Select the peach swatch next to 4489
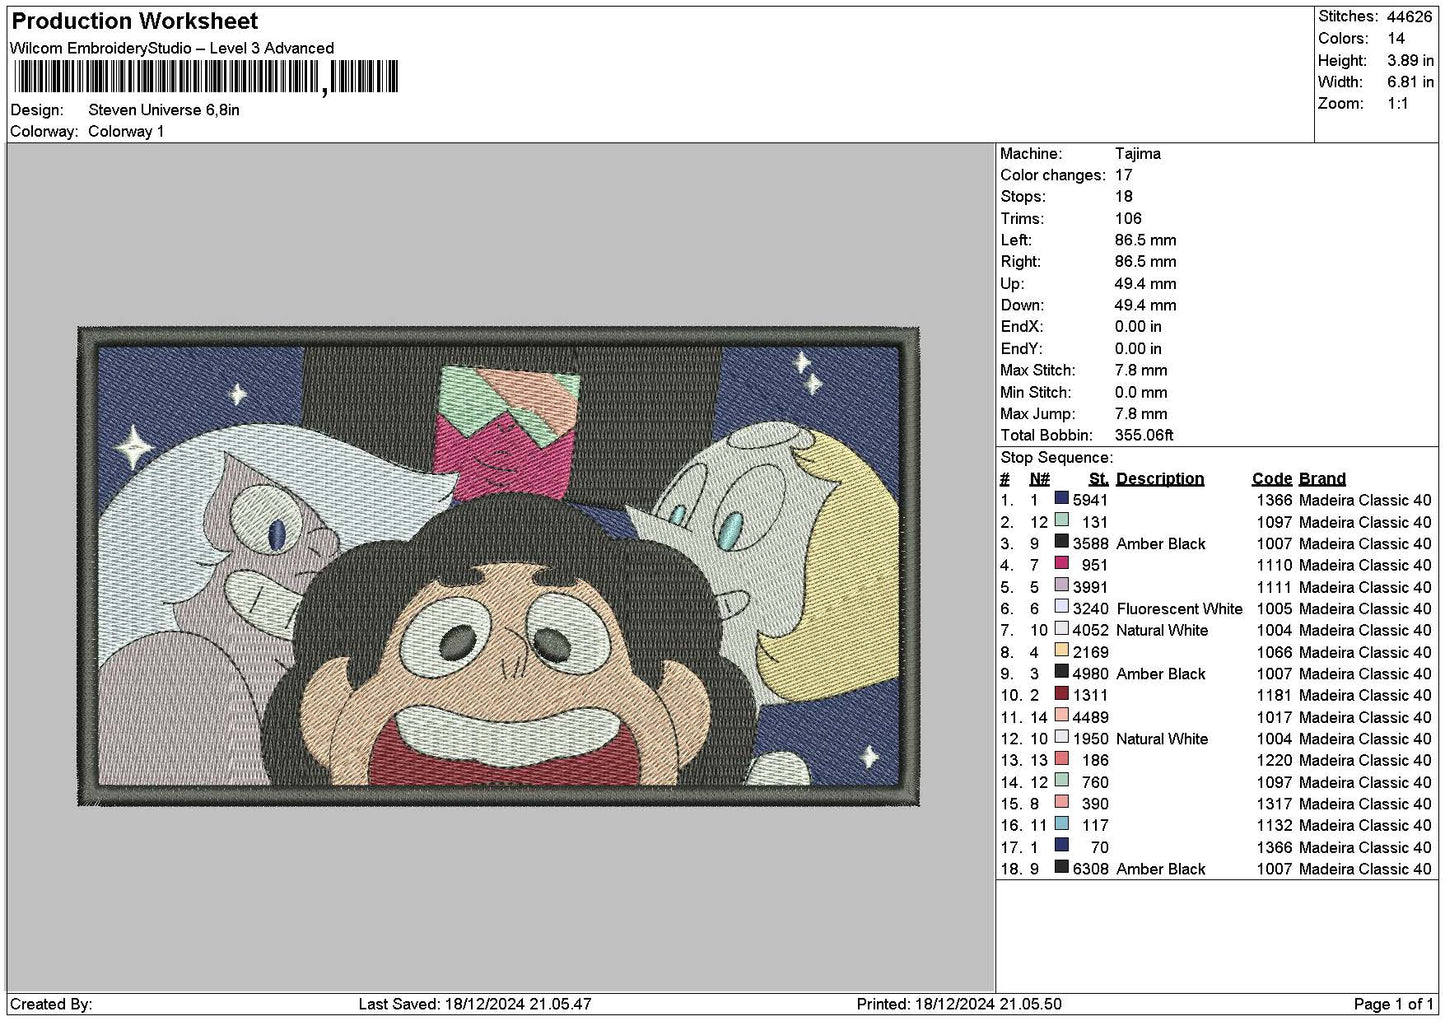Viewport: 1445px width, 1021px height. (x=1062, y=716)
